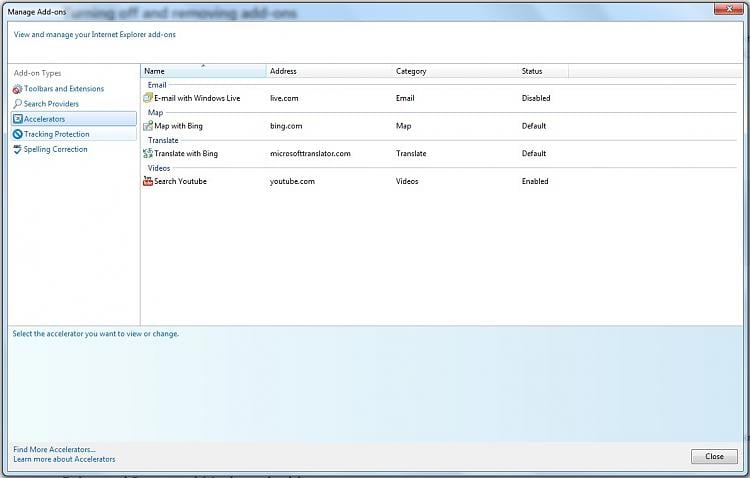
Task: Click the Toolbars and Extensions icon
Action: [x=18, y=89]
